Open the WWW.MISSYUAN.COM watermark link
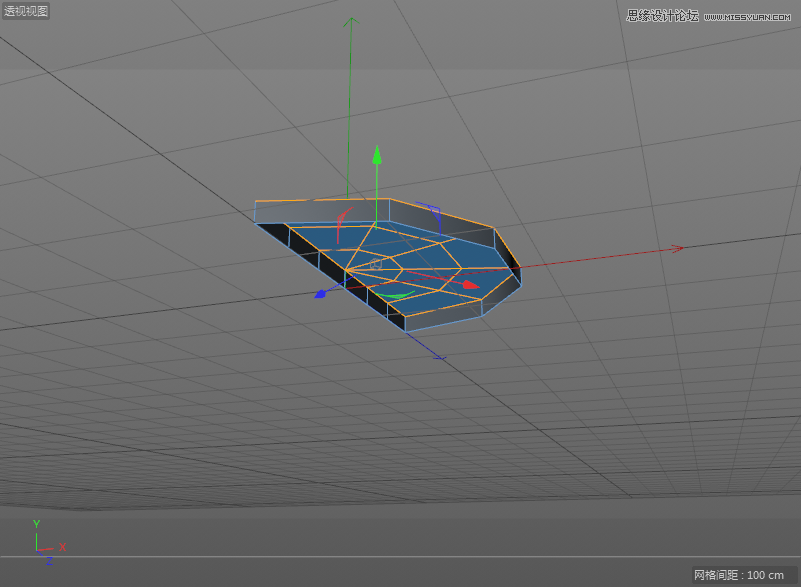The height and width of the screenshot is (587, 801). [745, 16]
